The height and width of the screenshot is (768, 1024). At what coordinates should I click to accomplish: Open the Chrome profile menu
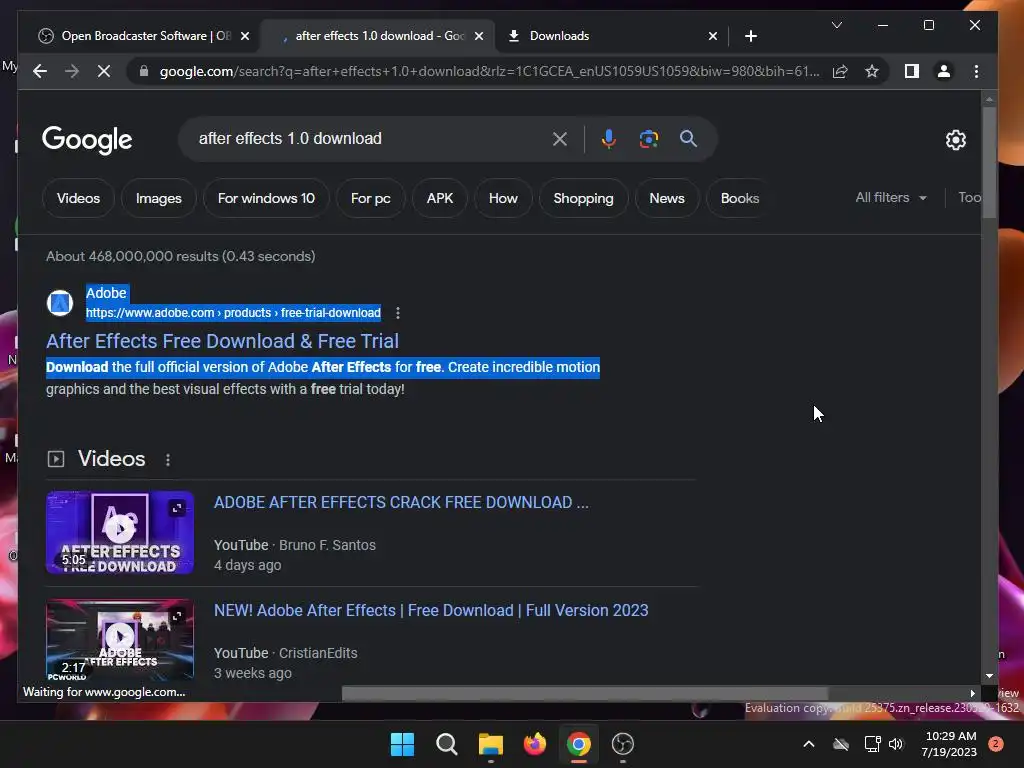[x=944, y=71]
